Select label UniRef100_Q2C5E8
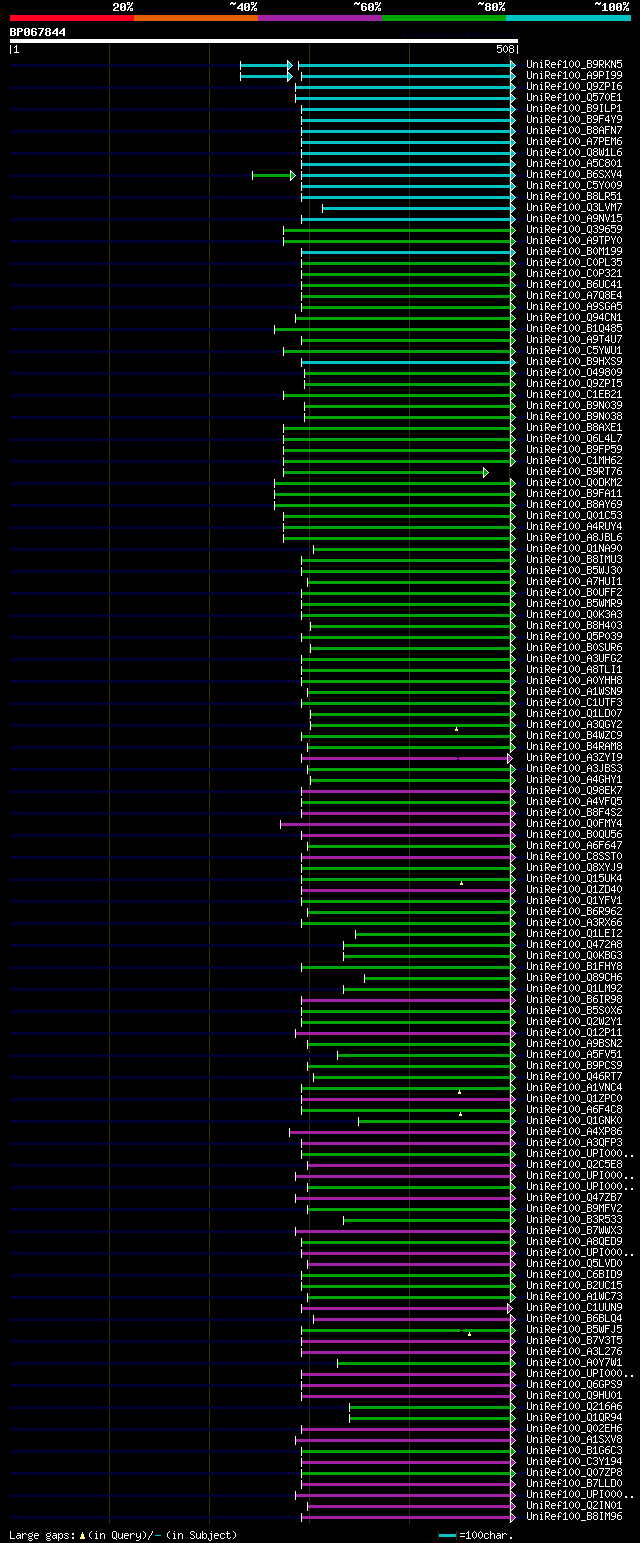 pyautogui.click(x=574, y=1164)
